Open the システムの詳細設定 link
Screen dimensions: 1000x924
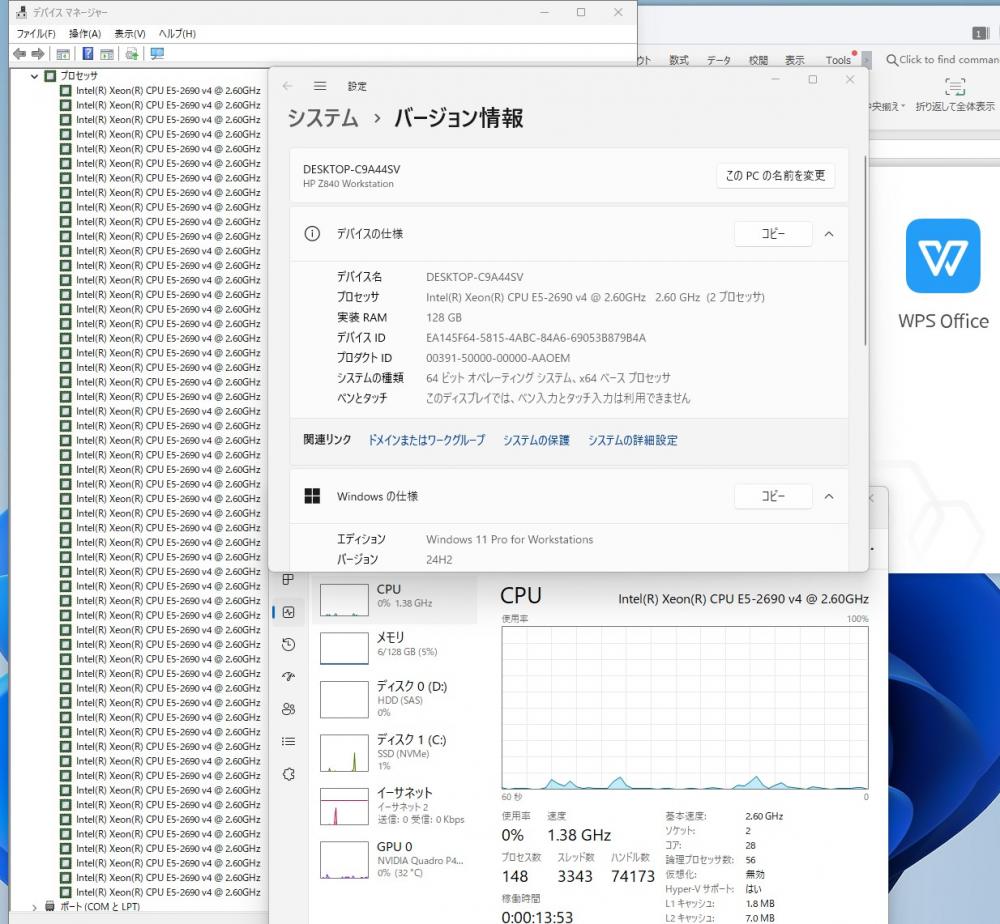pyautogui.click(x=633, y=440)
